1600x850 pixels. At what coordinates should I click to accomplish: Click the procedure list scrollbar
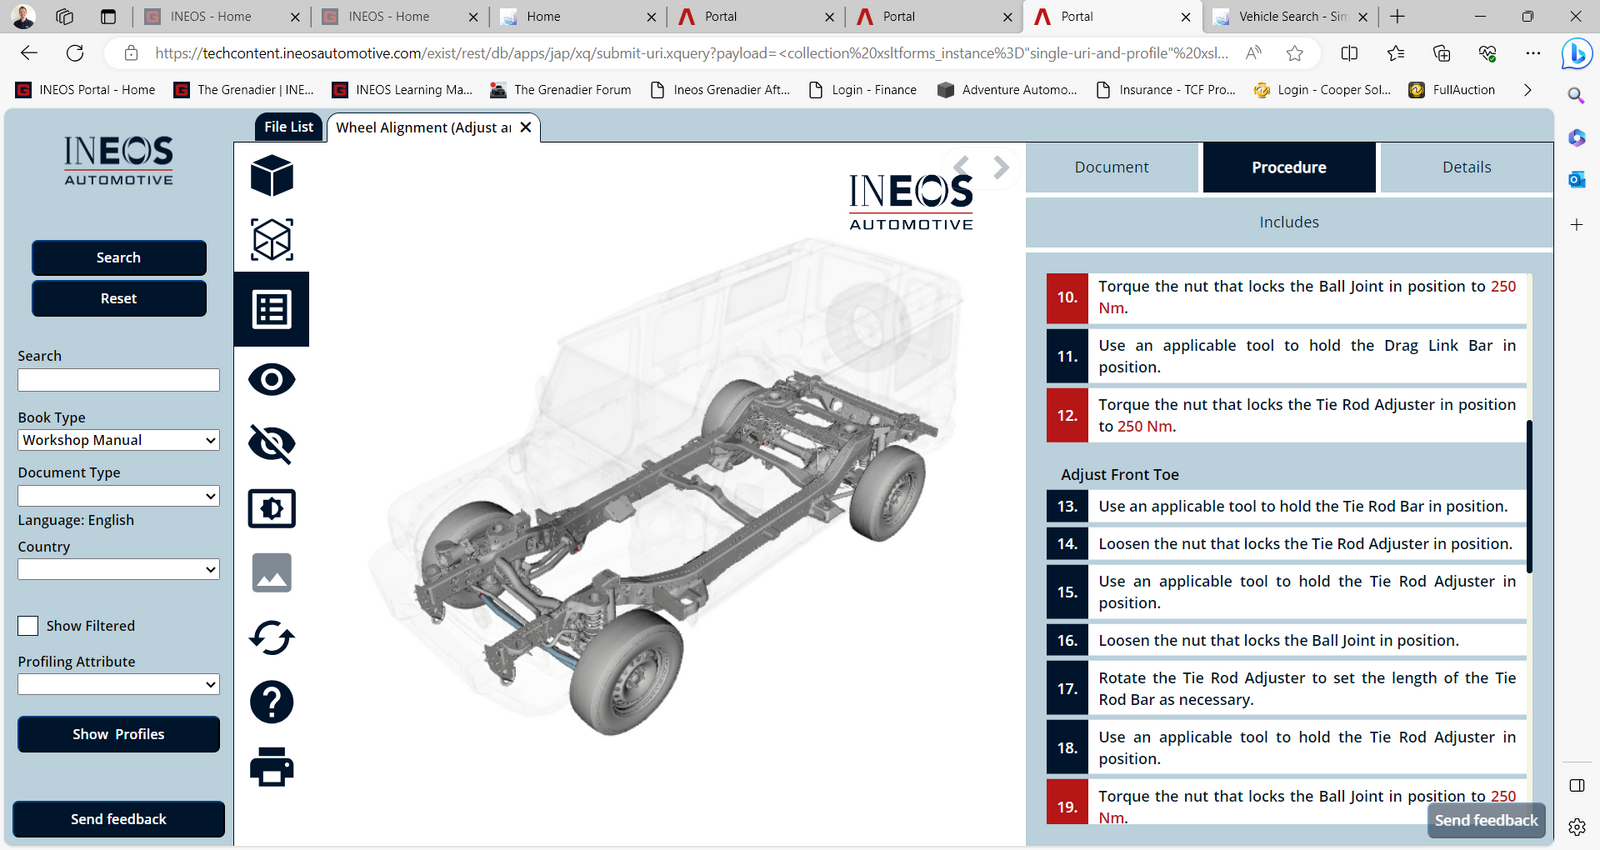(x=1530, y=497)
